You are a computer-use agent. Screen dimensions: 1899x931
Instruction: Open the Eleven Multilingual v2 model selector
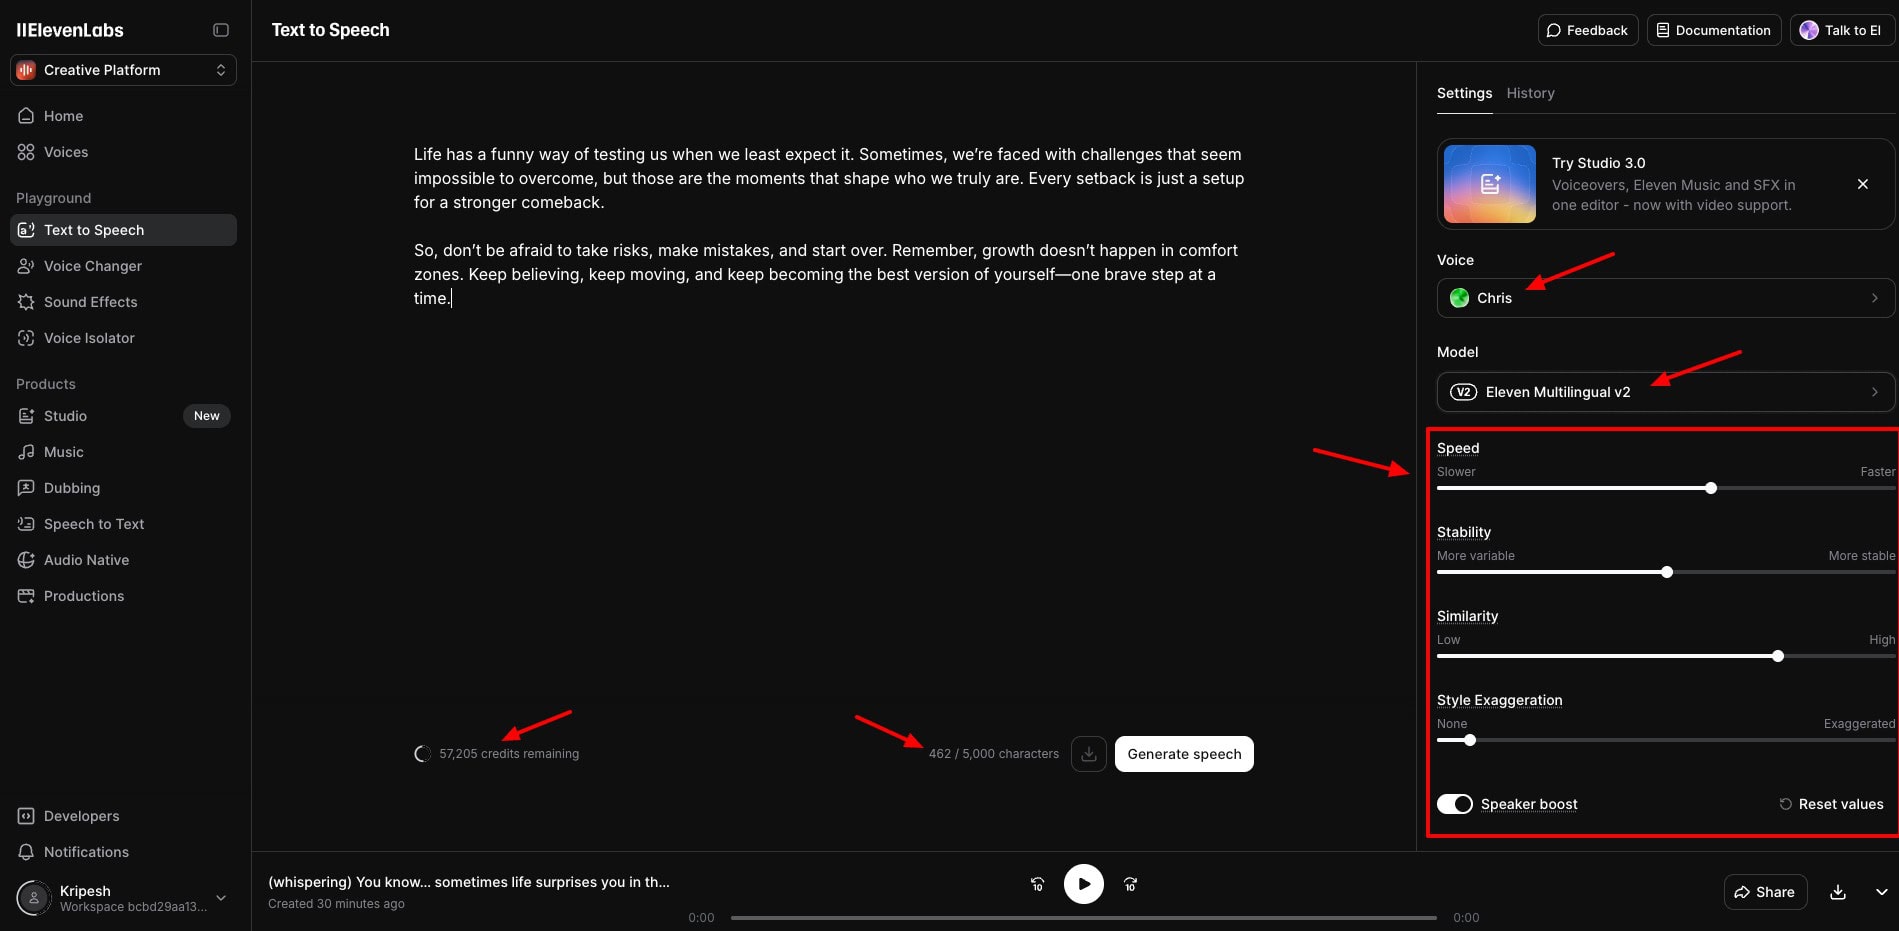1665,392
